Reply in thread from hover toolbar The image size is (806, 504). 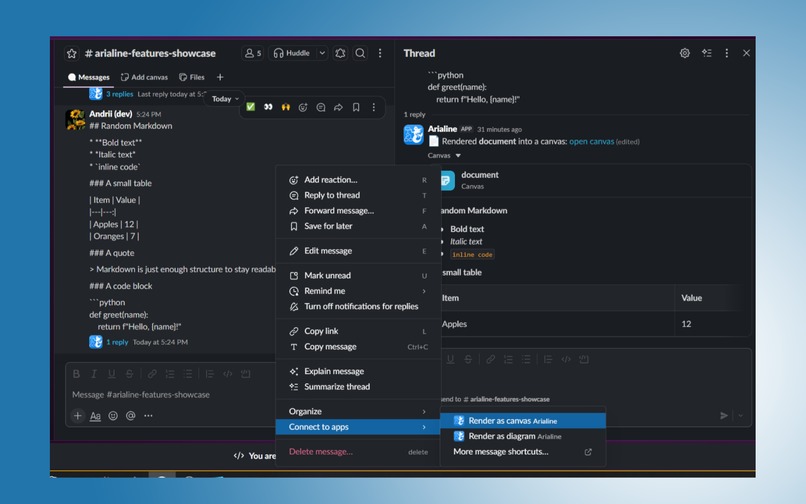(x=321, y=107)
